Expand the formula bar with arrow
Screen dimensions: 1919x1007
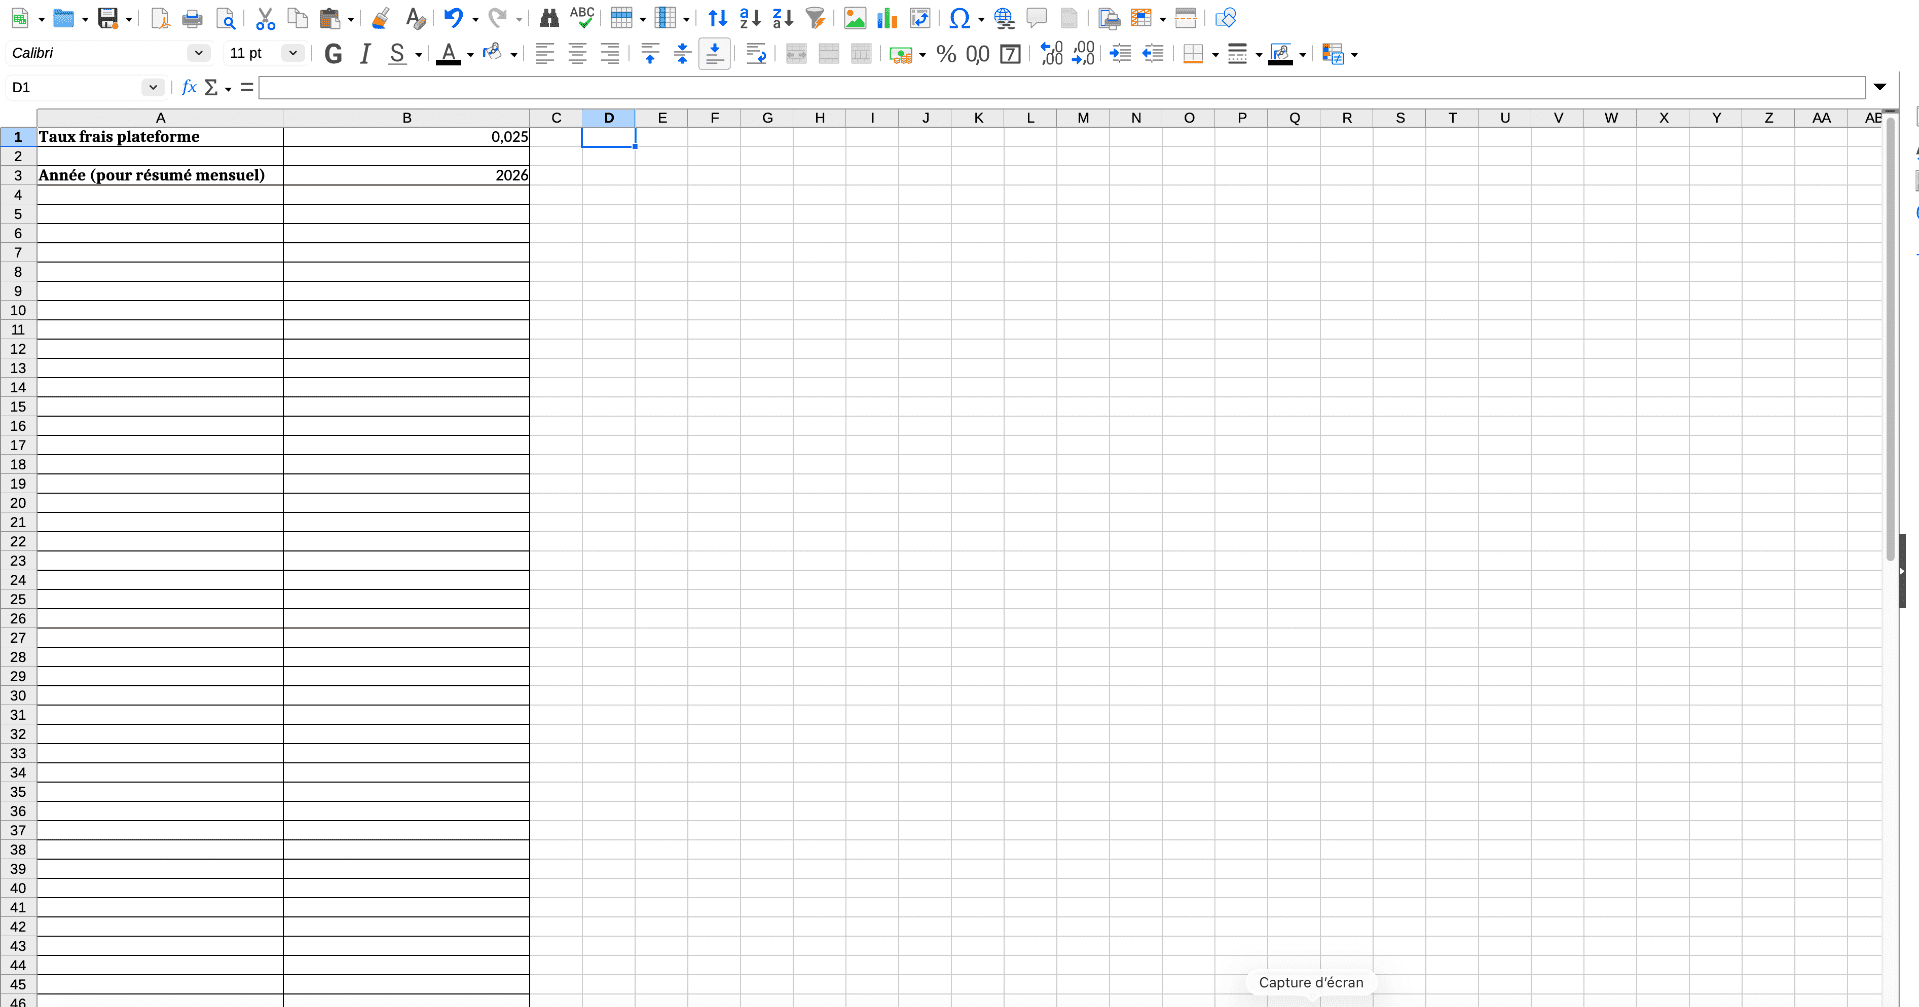point(1880,88)
